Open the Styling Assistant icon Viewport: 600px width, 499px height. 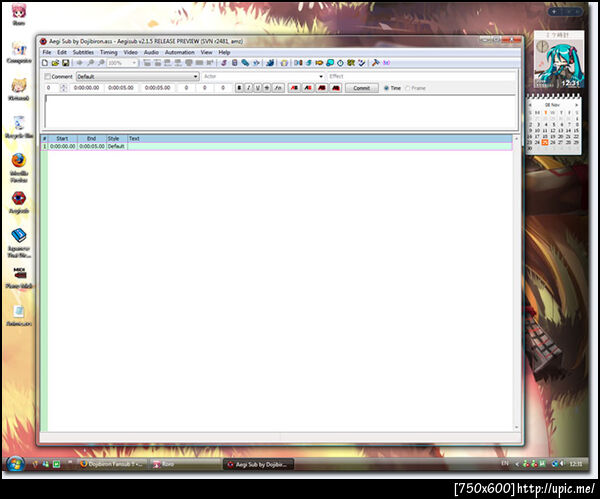click(309, 63)
